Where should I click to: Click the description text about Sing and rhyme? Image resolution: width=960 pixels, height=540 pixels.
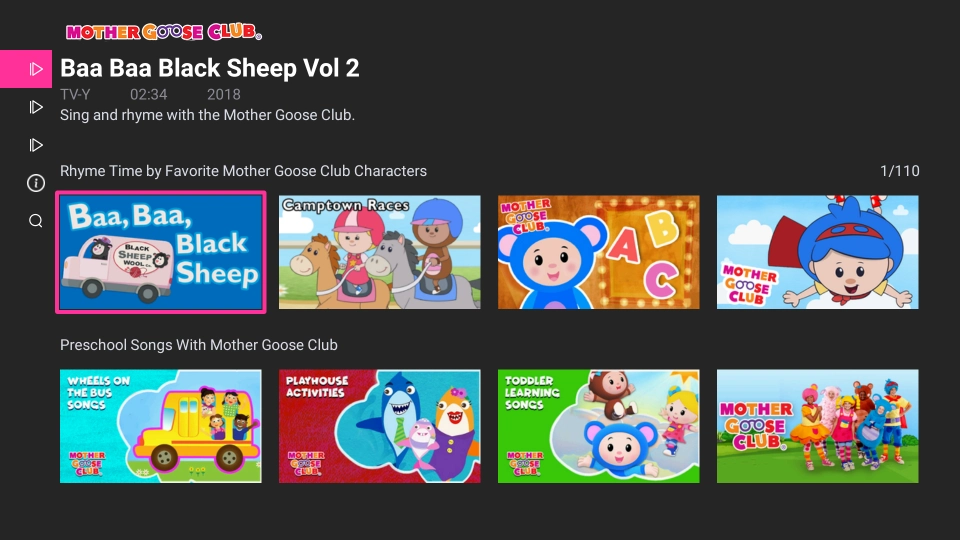[207, 115]
